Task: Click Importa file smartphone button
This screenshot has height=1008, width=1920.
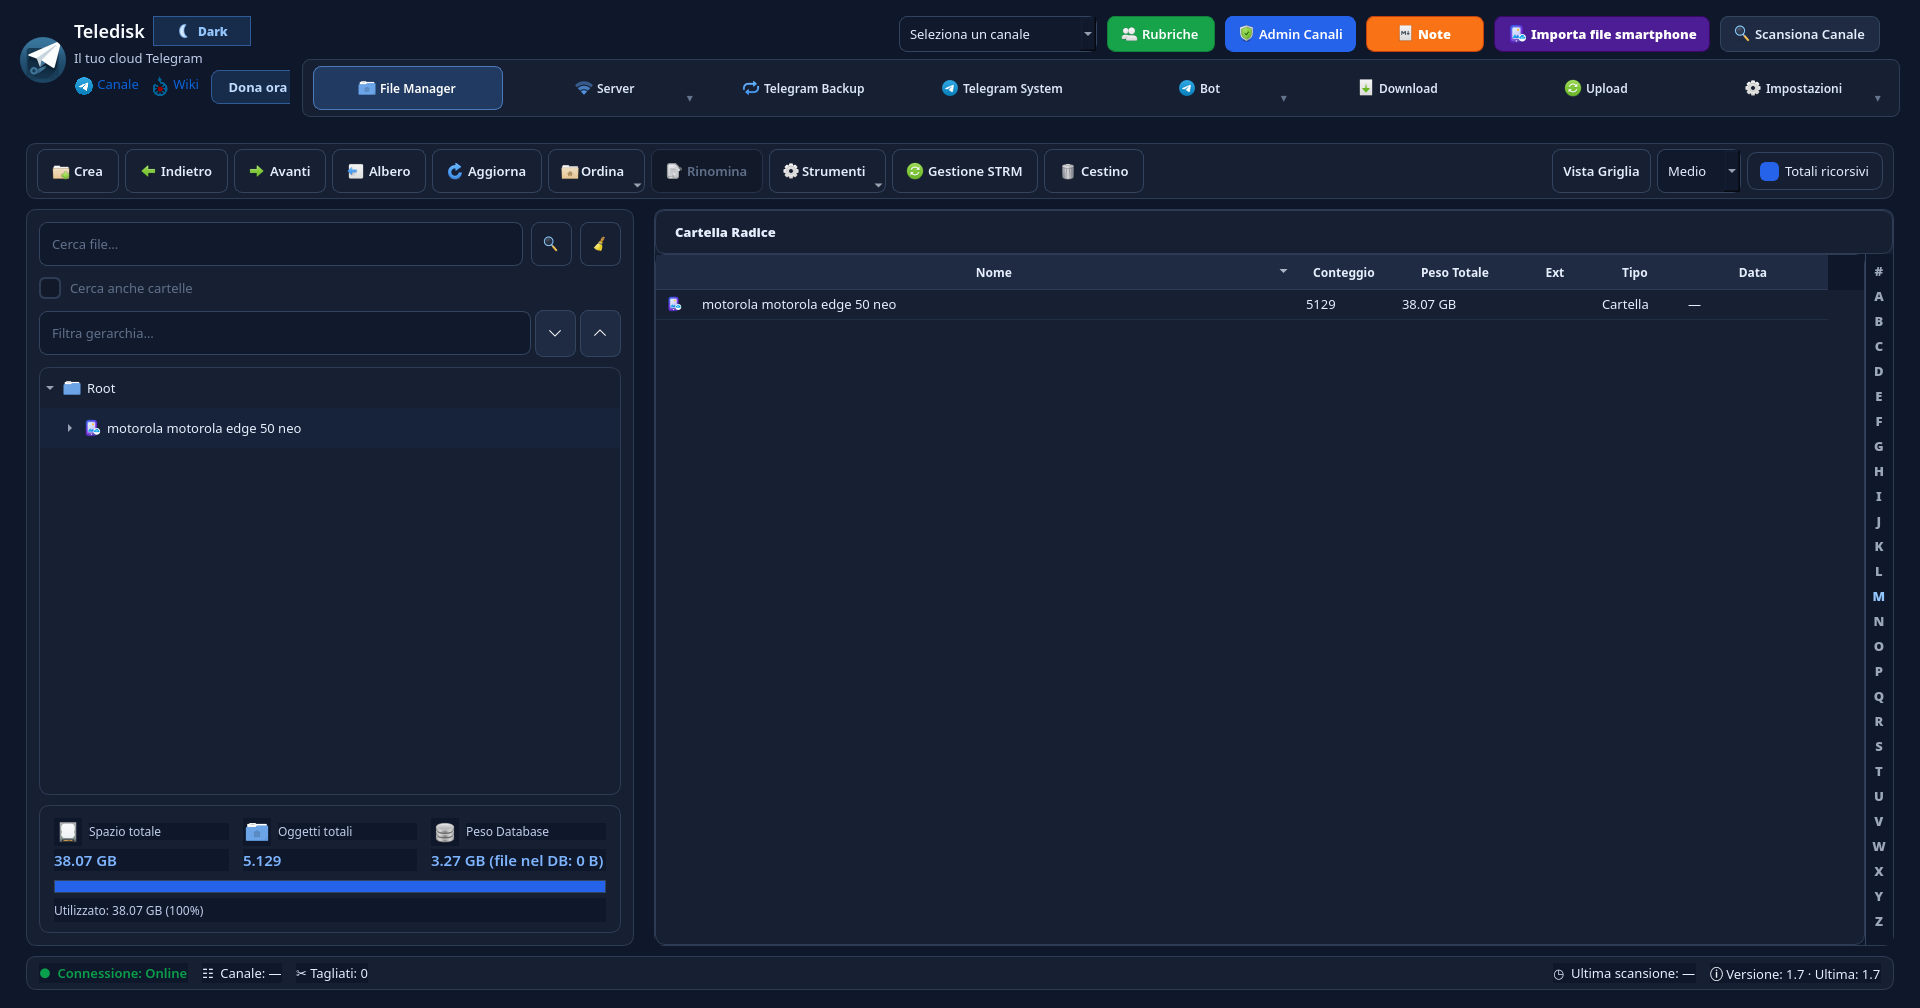Action: 1602,34
